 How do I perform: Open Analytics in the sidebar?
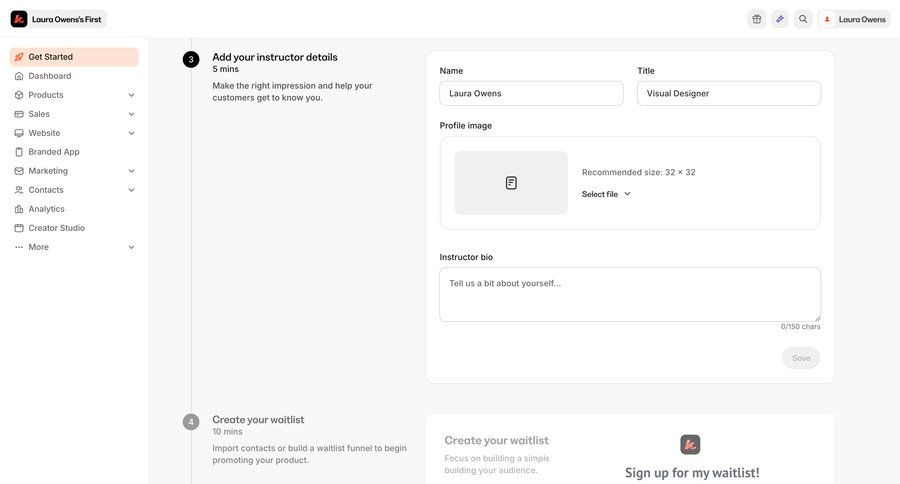tap(46, 209)
